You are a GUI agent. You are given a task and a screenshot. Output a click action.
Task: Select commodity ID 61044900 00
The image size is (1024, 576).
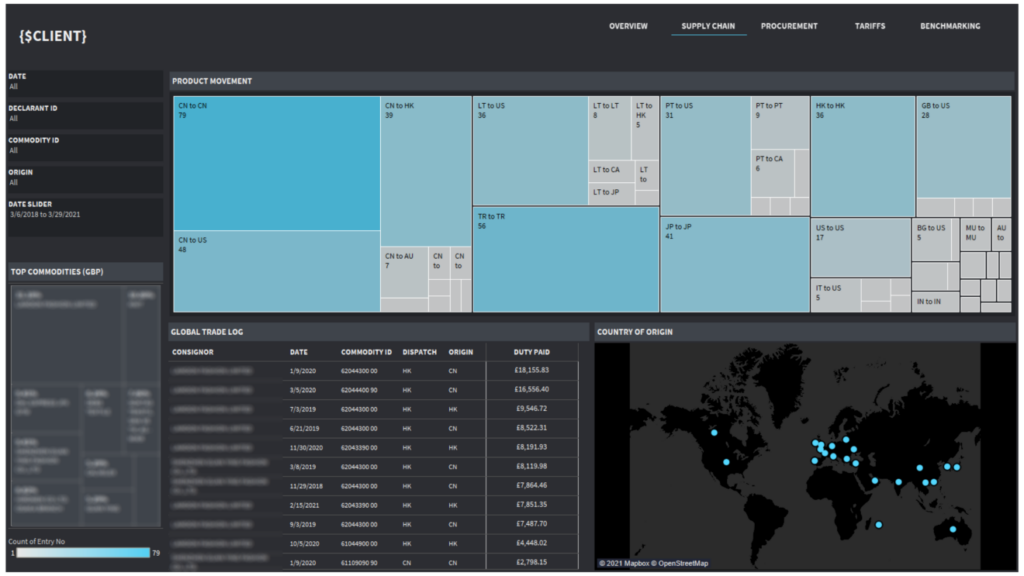pyautogui.click(x=359, y=543)
